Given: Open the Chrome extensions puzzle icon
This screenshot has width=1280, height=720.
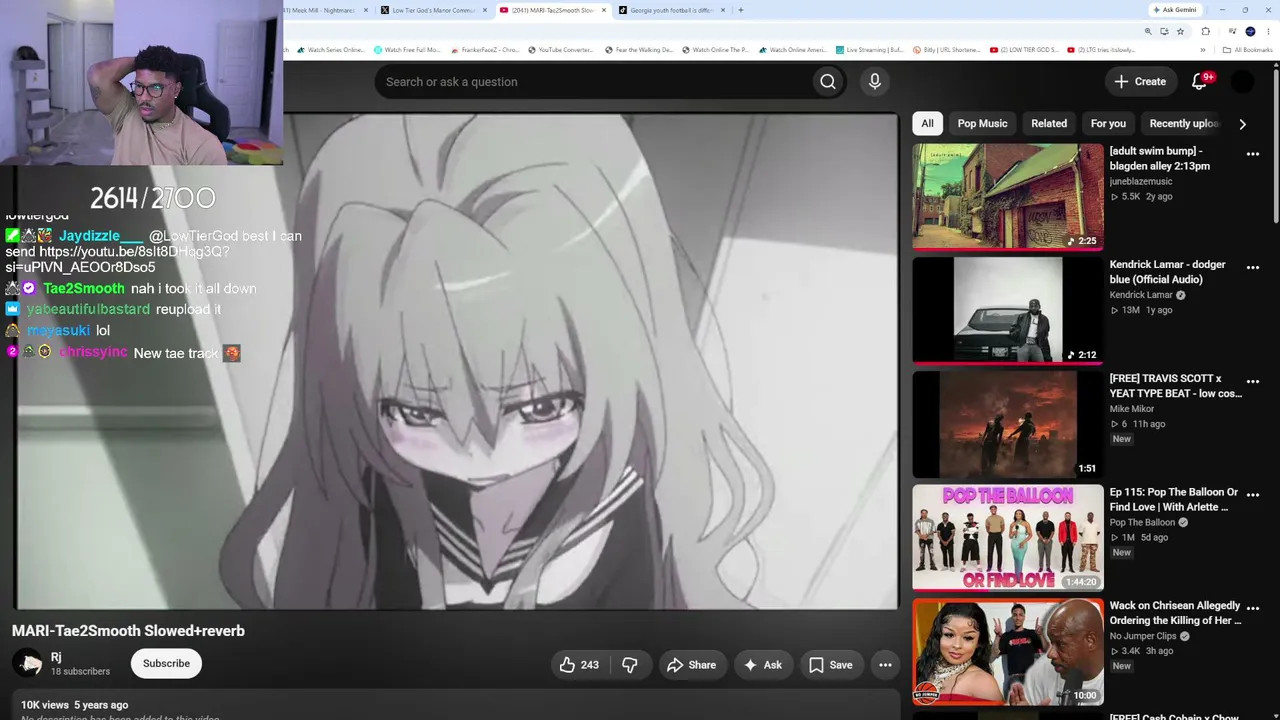Looking at the screenshot, I should click(x=1205, y=31).
